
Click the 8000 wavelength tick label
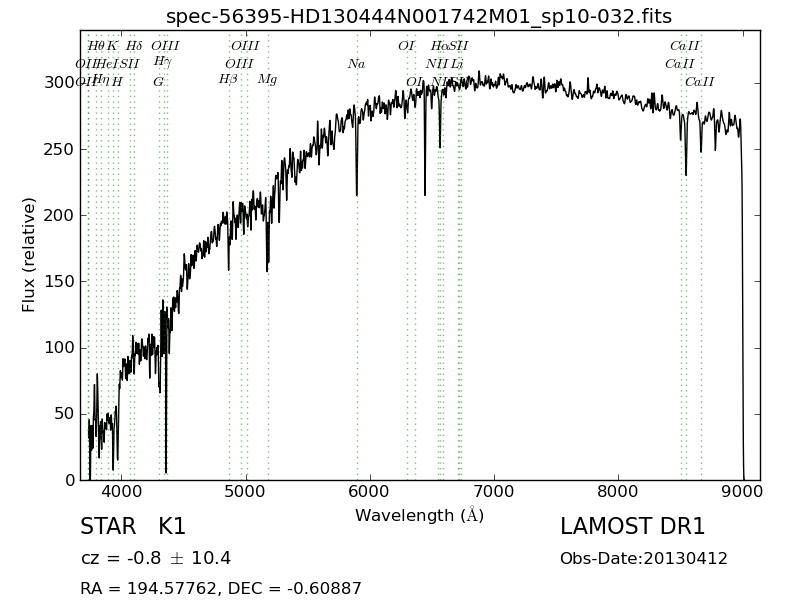pos(618,491)
